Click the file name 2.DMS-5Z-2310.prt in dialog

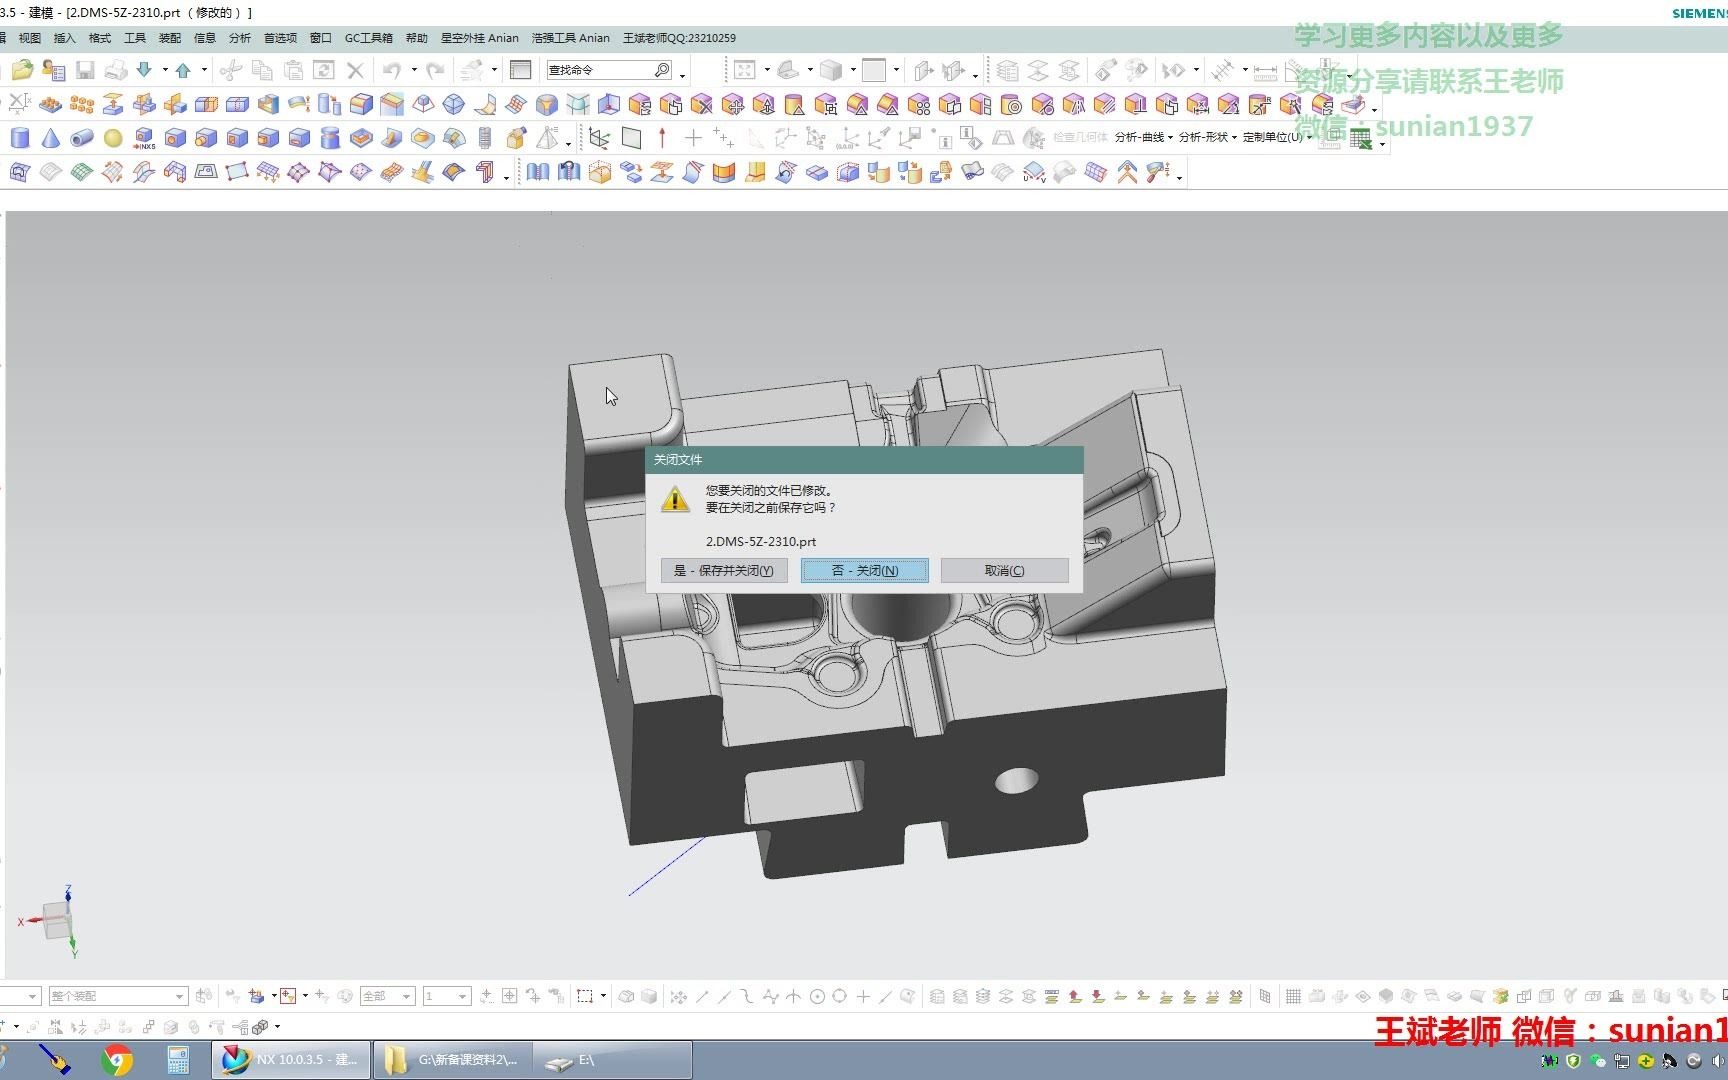761,541
